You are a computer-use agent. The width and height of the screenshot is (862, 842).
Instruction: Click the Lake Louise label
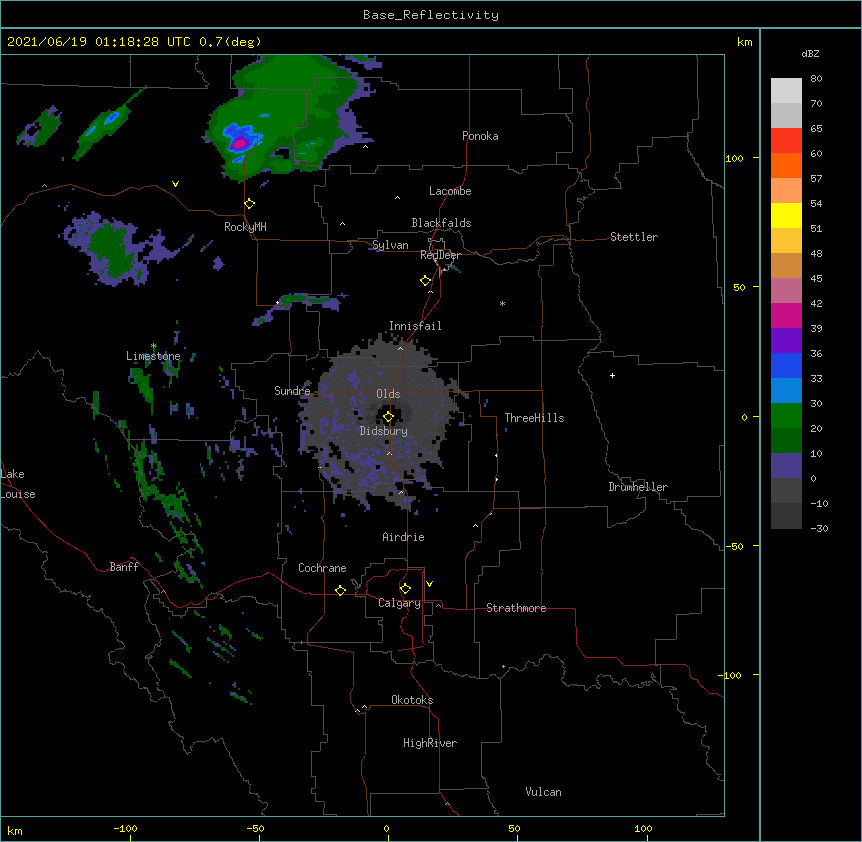pos(18,484)
